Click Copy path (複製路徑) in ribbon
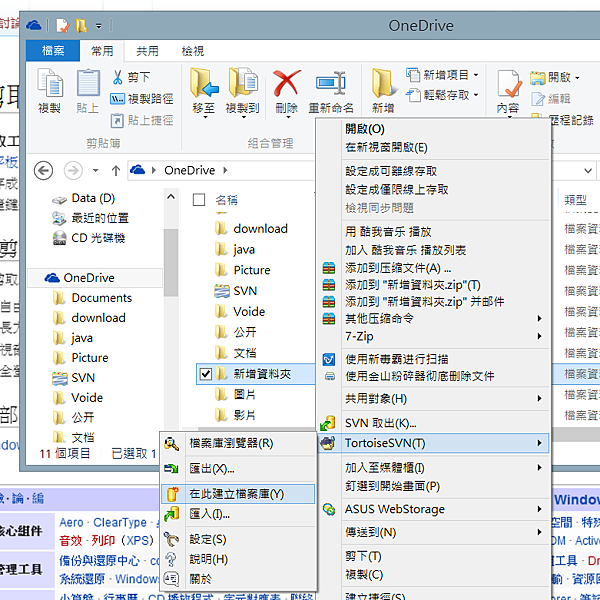The image size is (600, 600). 142,99
